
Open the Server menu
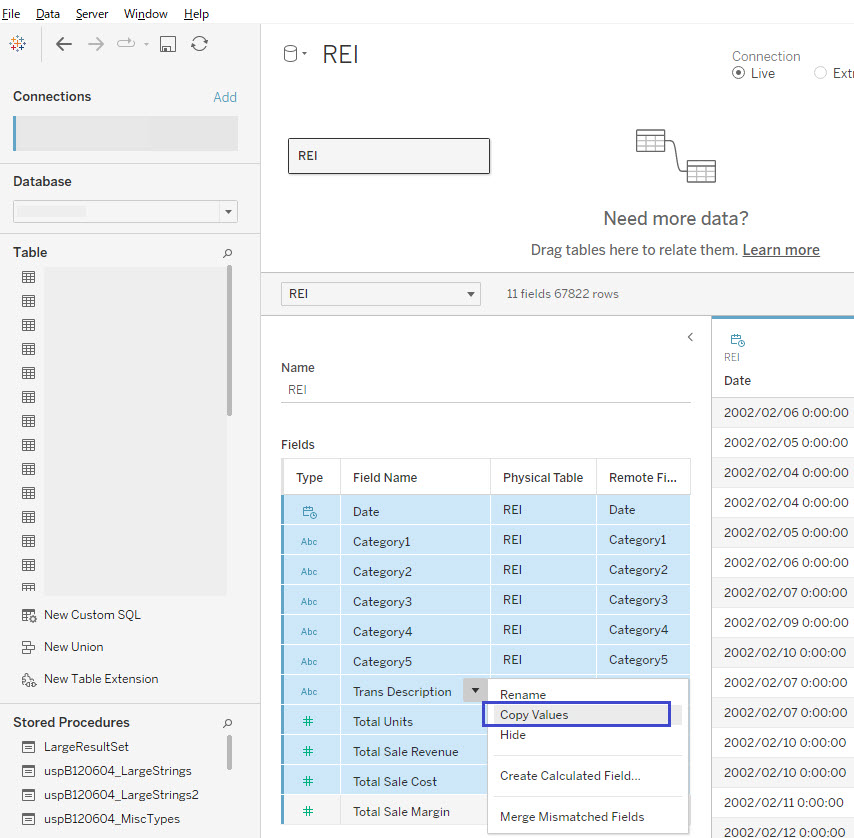click(x=92, y=14)
